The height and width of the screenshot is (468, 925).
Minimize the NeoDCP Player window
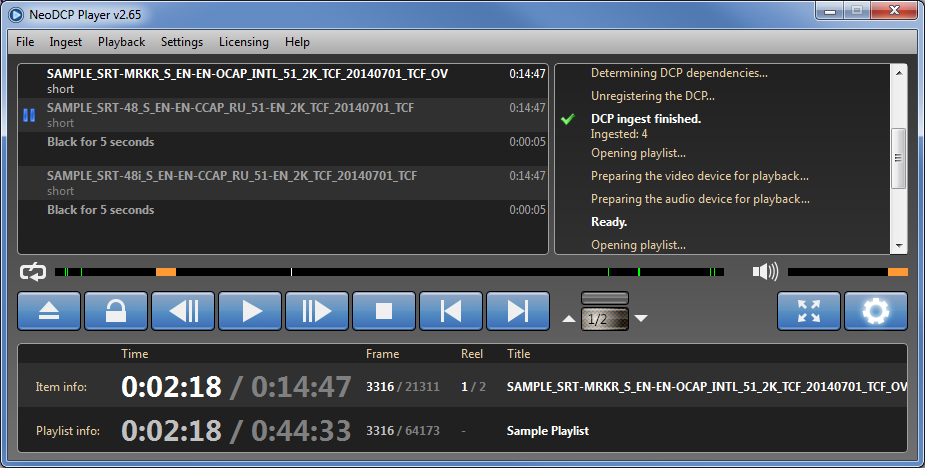click(x=829, y=11)
